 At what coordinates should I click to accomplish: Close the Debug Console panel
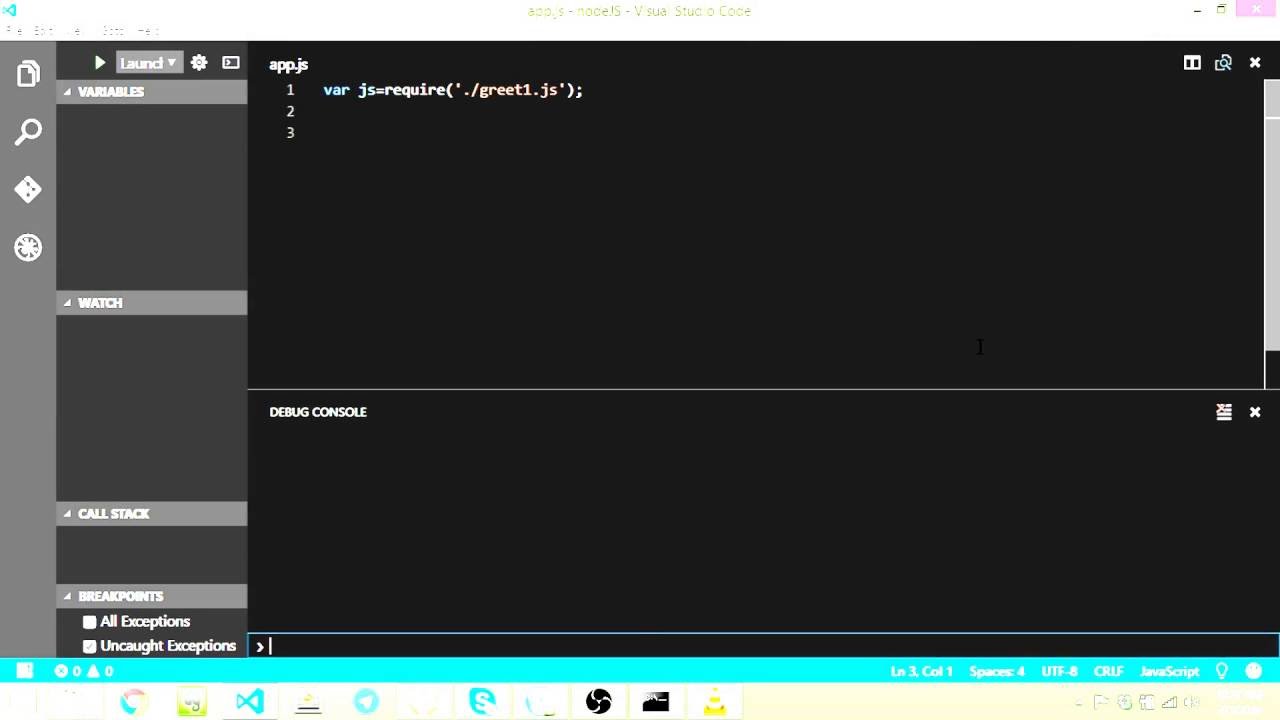(x=1255, y=412)
